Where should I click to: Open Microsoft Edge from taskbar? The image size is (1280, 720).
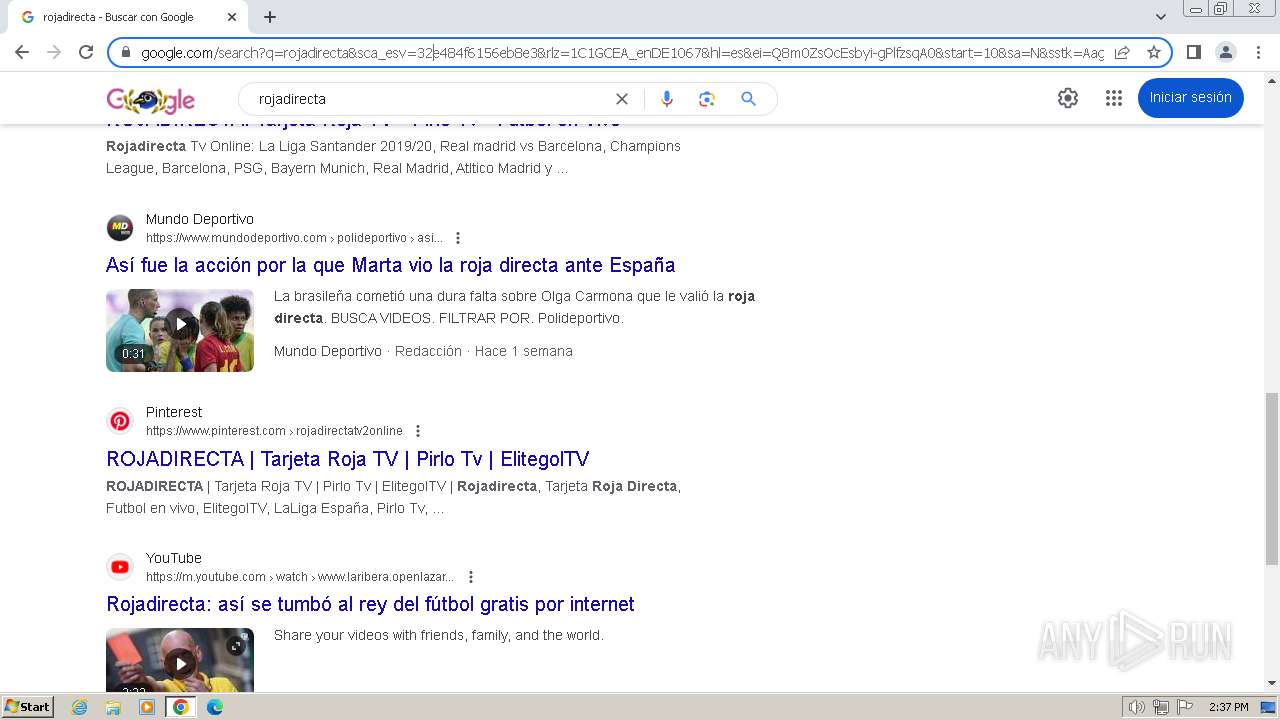tap(215, 707)
